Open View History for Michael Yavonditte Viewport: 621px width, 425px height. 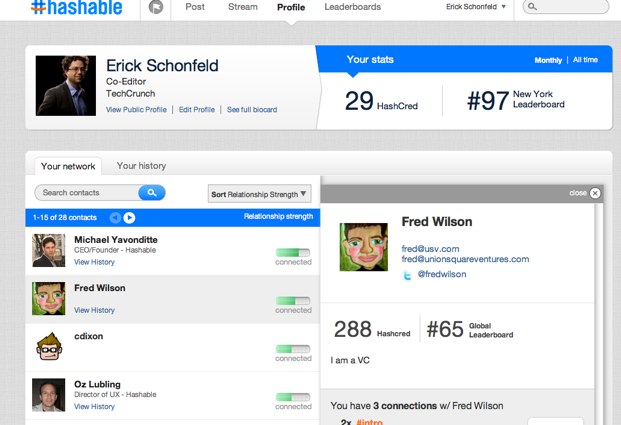click(x=94, y=262)
